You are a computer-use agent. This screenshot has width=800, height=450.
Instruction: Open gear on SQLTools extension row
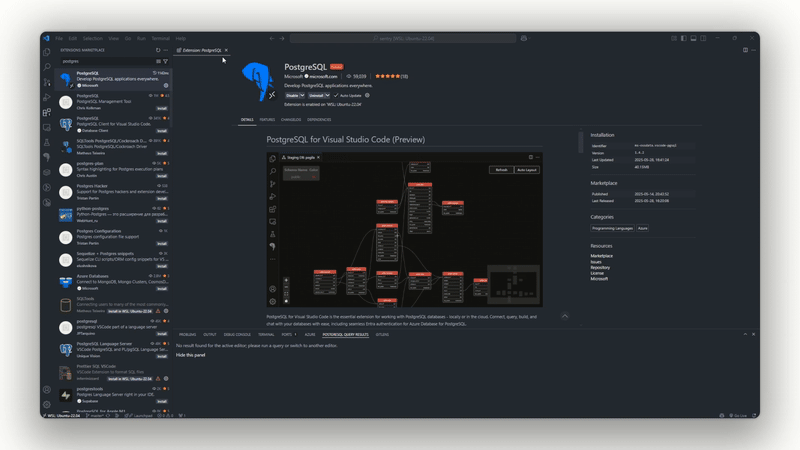166,311
